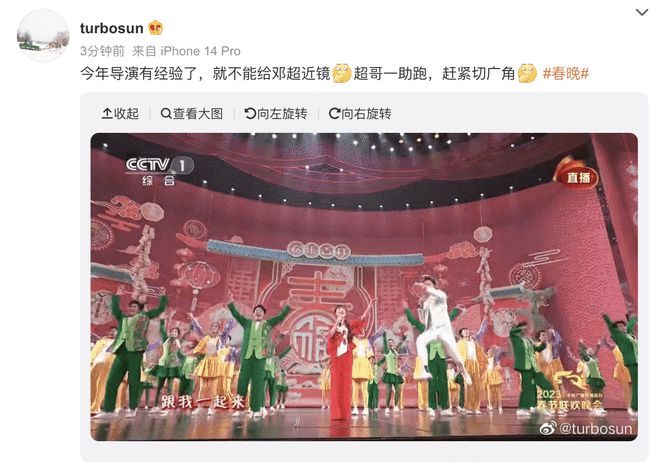Click the upward arrow collapse icon

pos(107,114)
